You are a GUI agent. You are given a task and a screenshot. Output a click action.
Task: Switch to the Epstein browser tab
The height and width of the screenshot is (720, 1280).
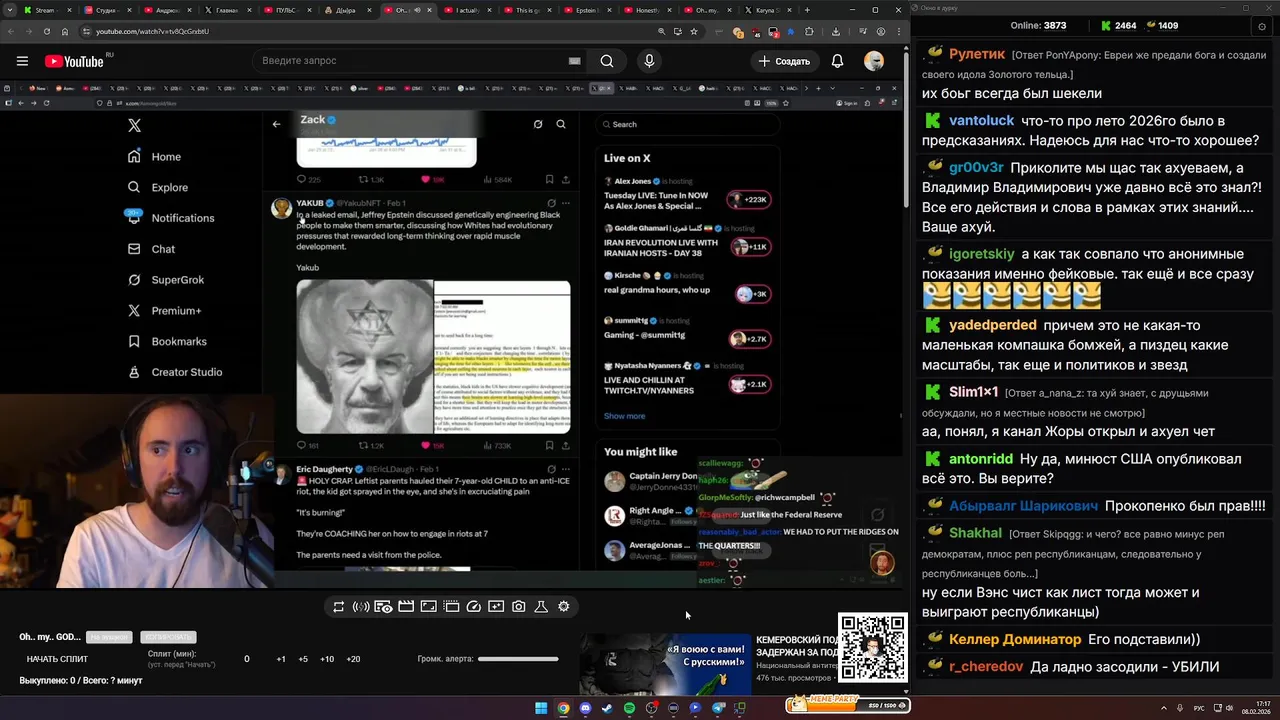coord(588,10)
